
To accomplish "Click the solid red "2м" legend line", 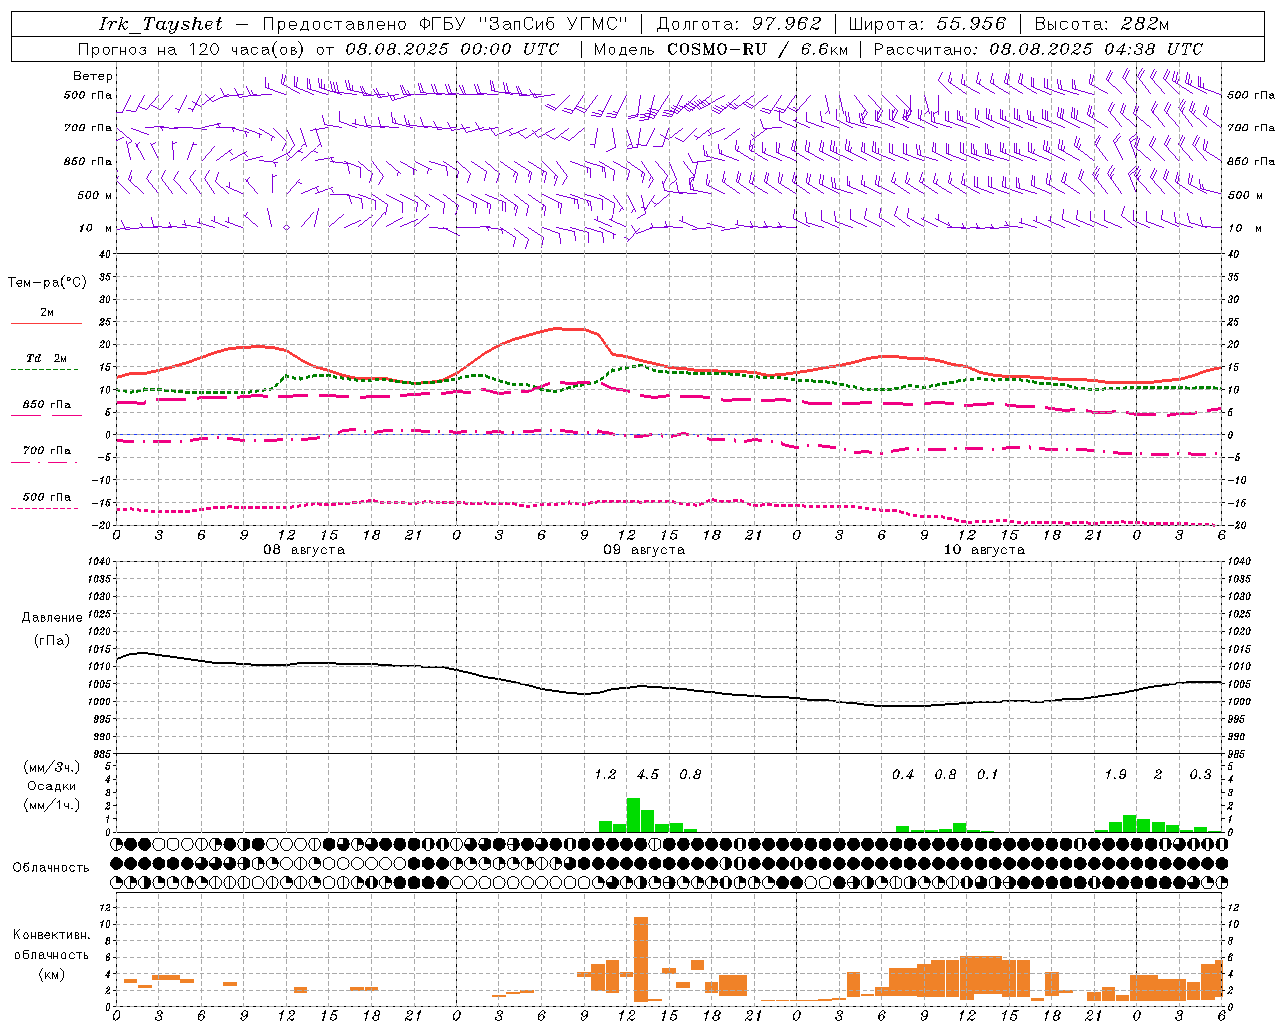I will click(46, 323).
